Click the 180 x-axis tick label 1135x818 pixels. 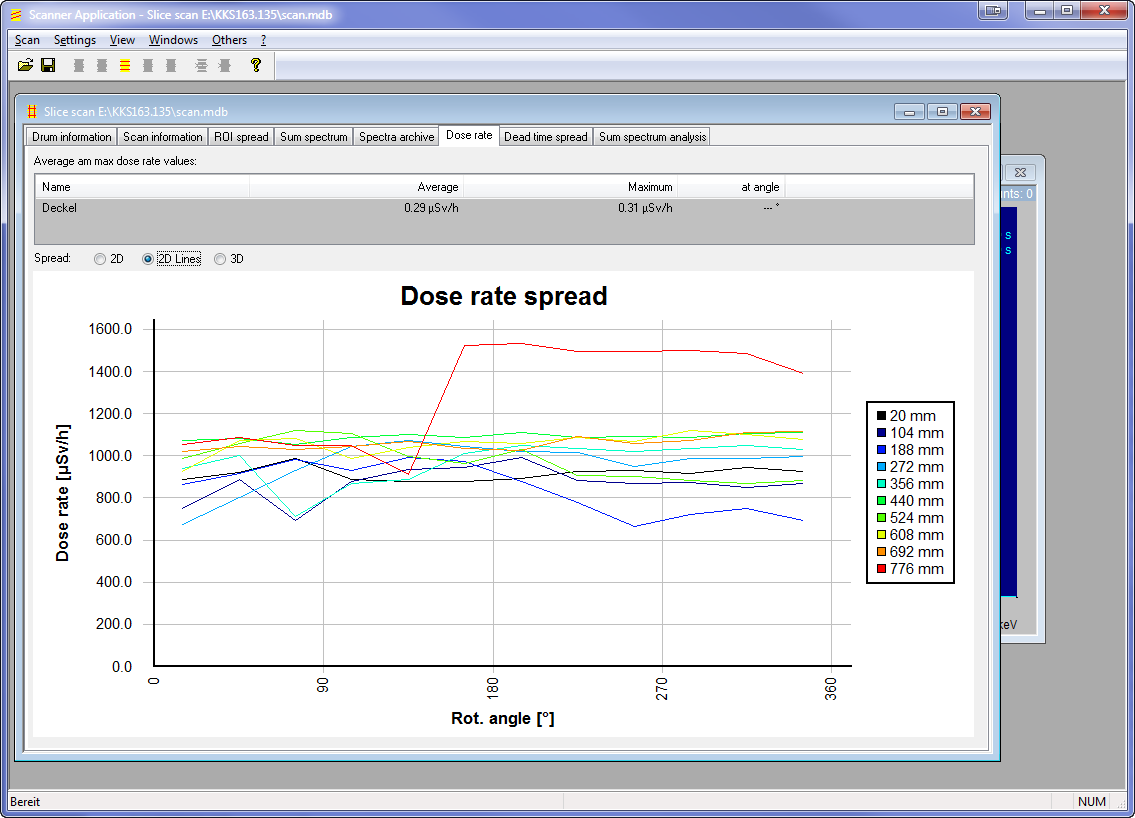(493, 686)
